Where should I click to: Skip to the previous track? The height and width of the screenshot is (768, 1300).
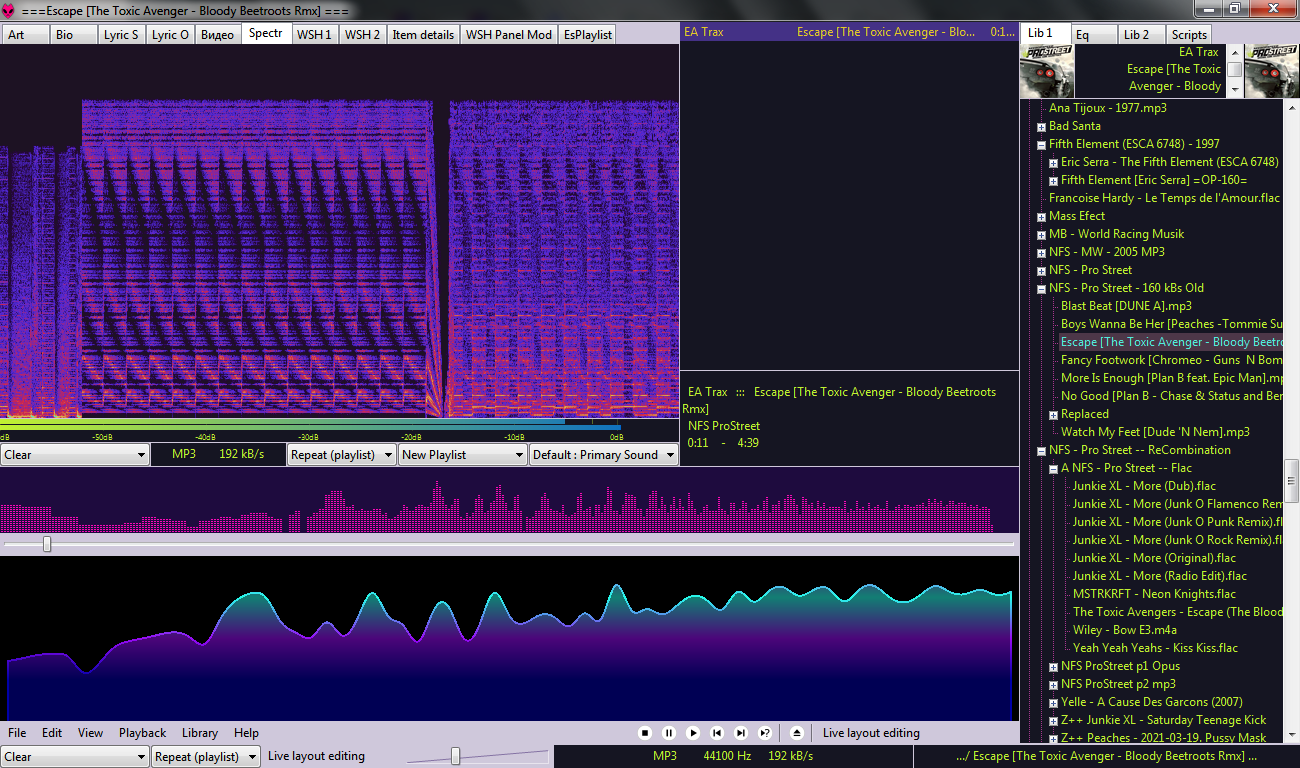point(717,733)
